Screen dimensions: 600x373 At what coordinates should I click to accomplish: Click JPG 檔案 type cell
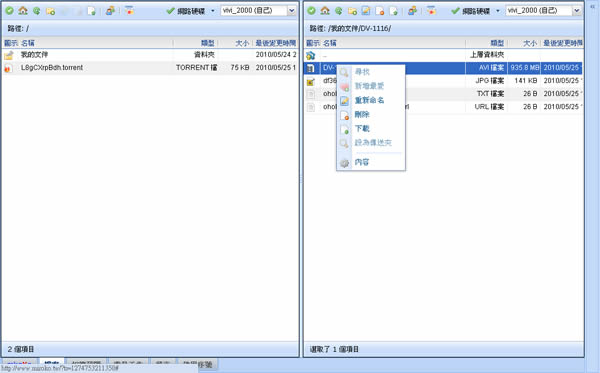pos(490,81)
